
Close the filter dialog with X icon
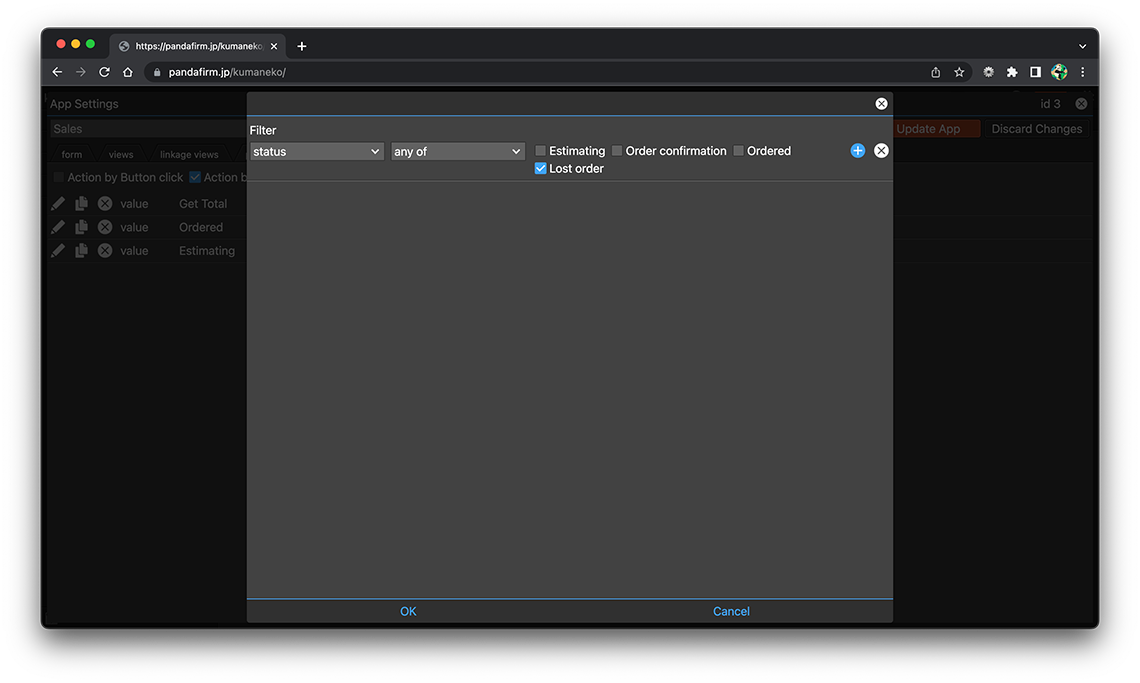[x=881, y=104]
